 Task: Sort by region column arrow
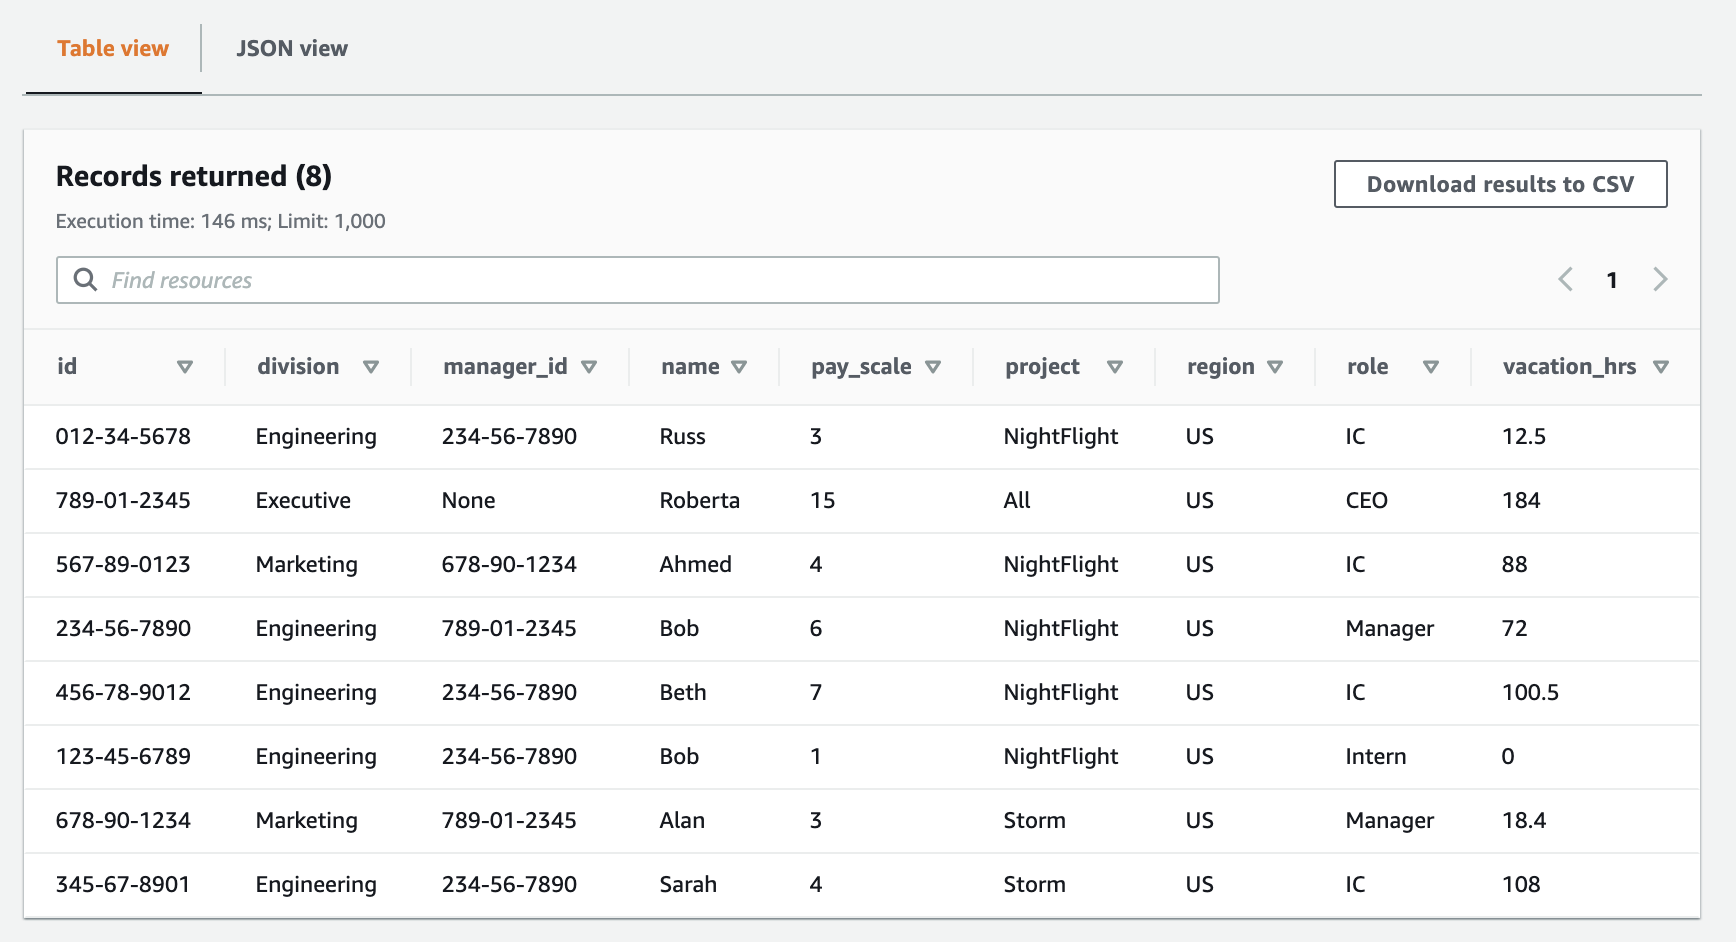click(x=1275, y=367)
